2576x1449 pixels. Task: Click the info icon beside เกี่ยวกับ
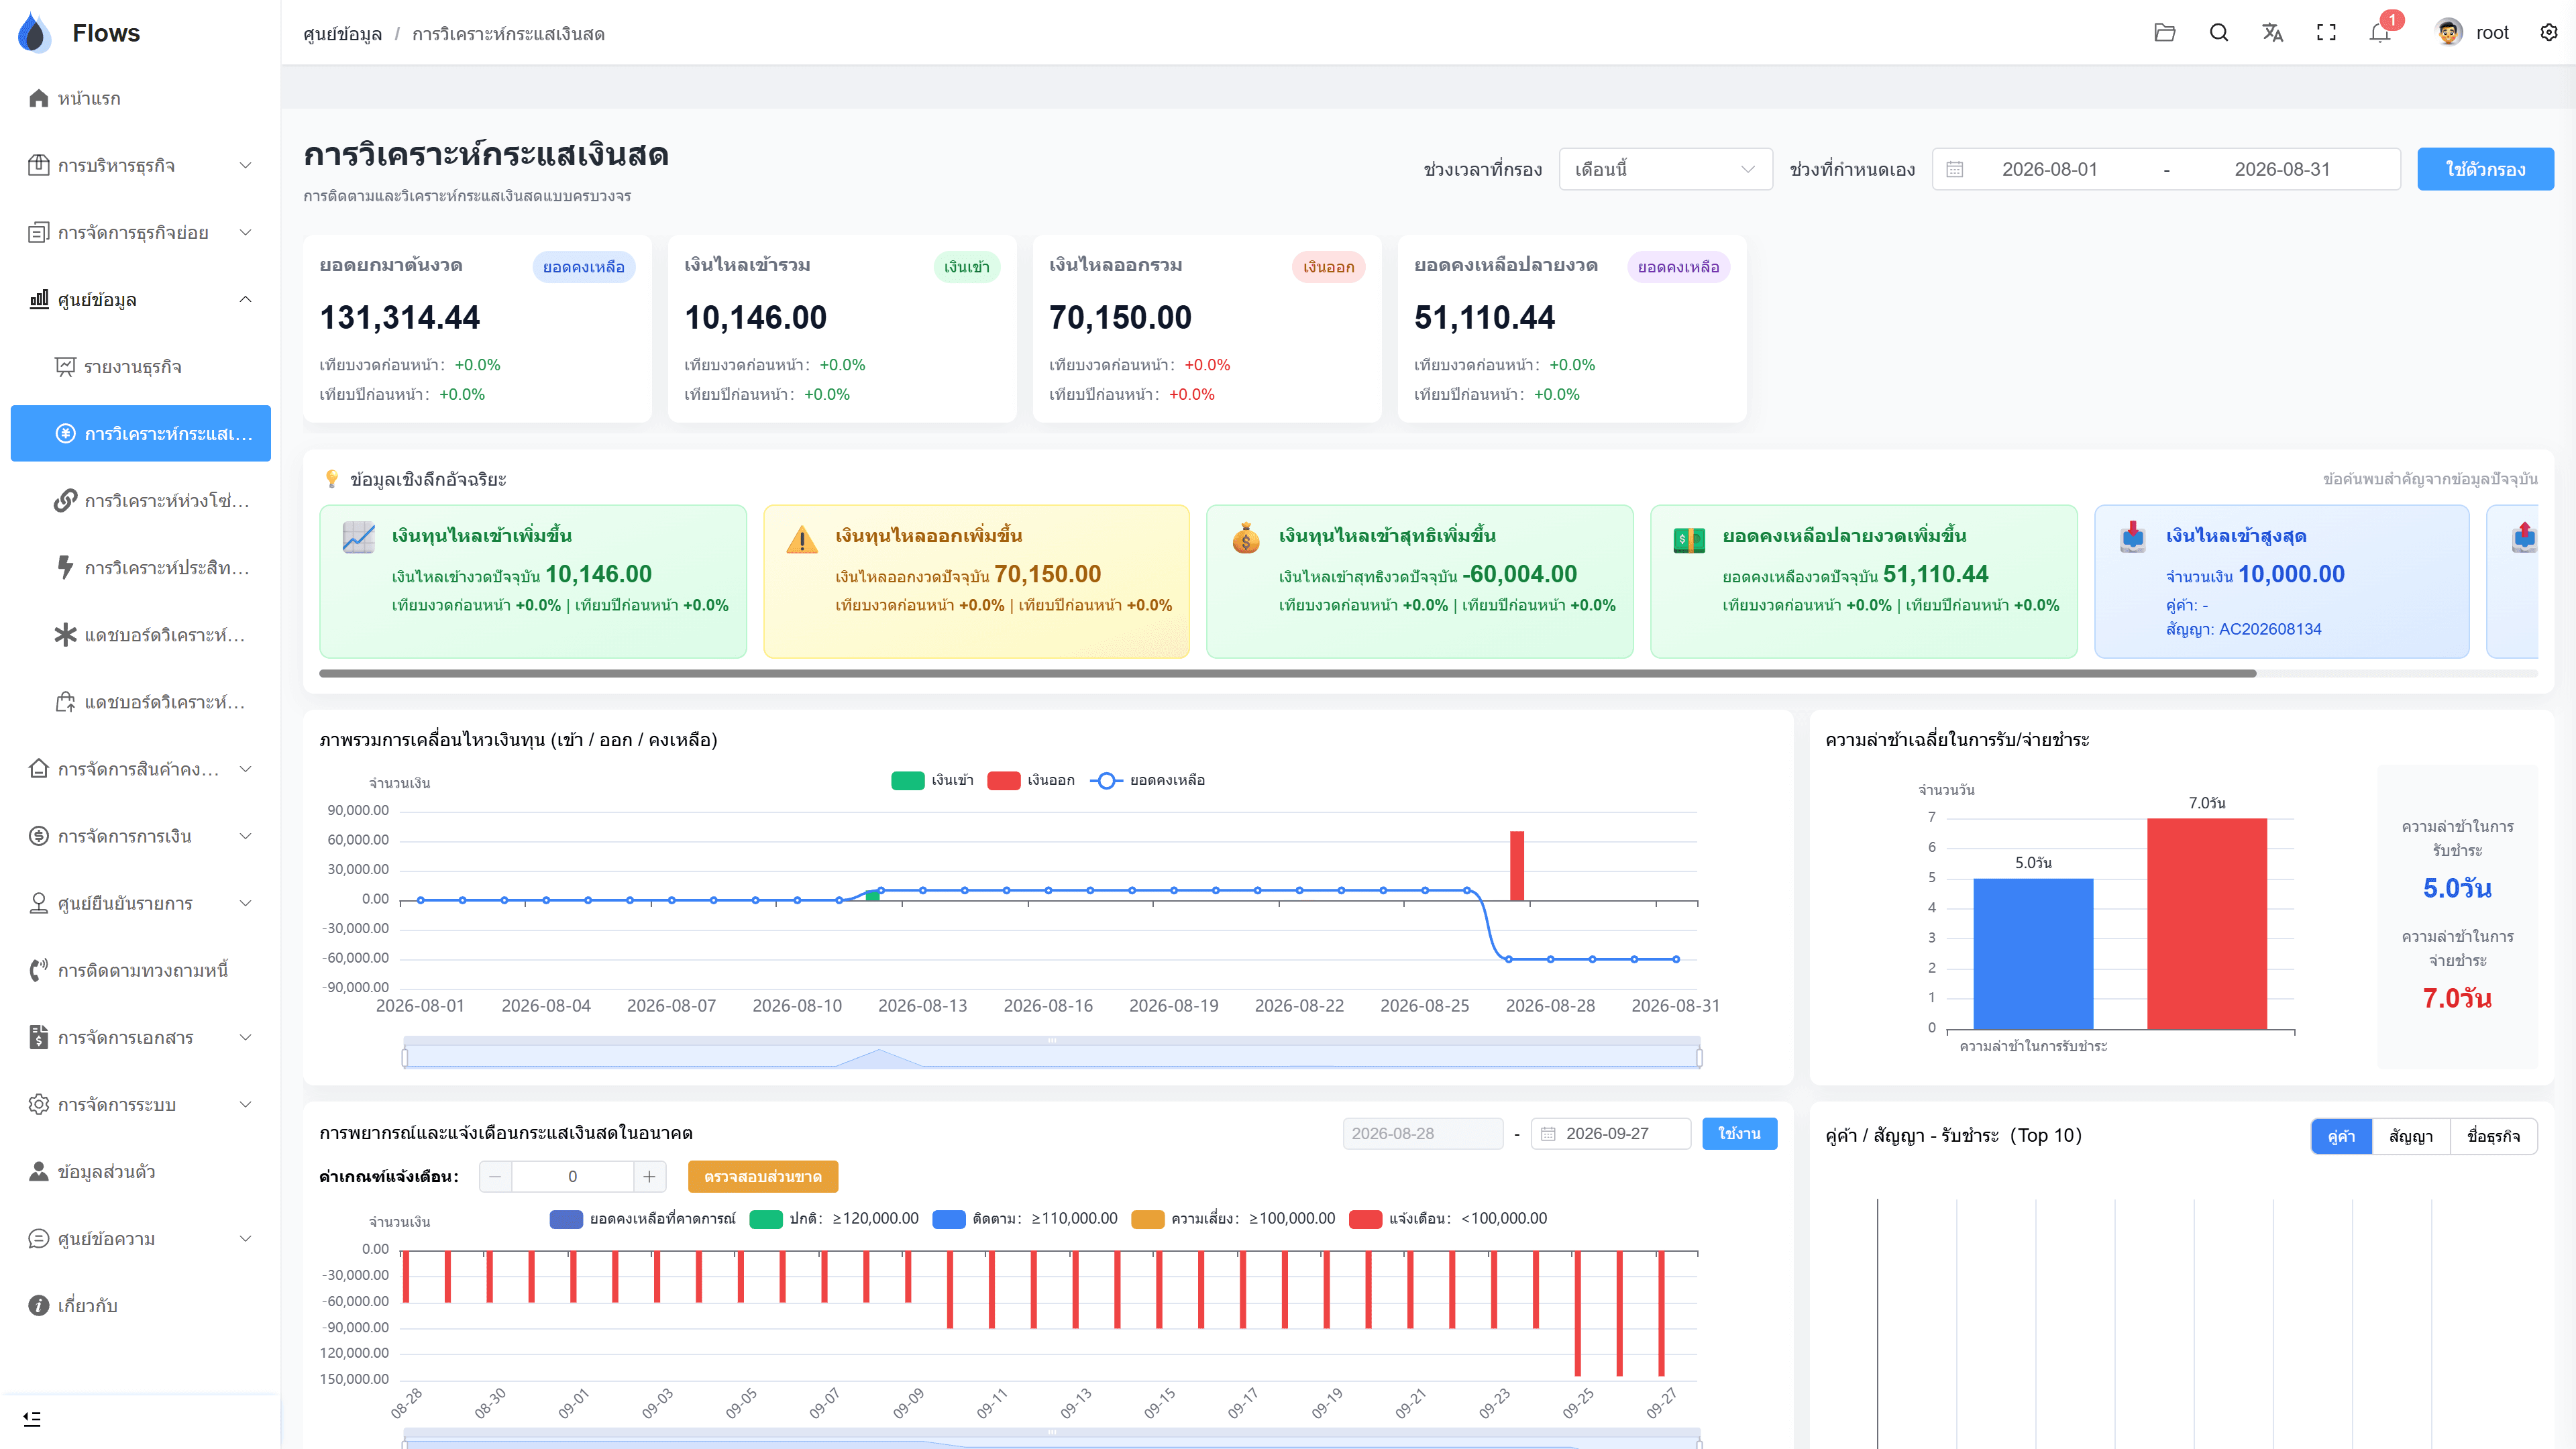coord(39,1305)
